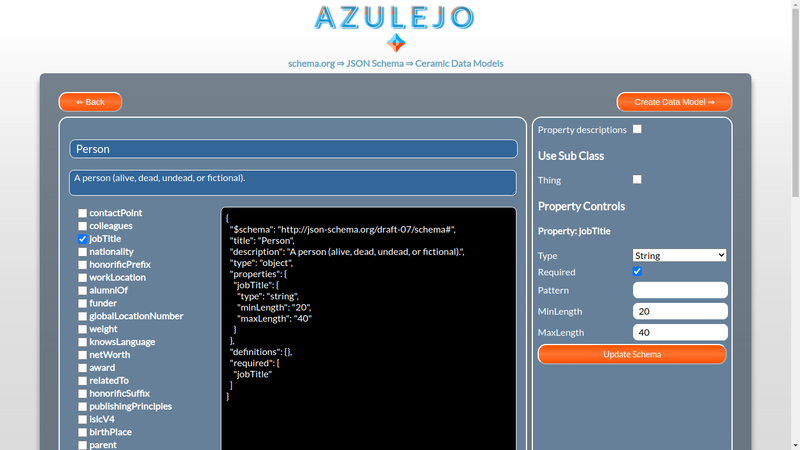Click the person description text box
This screenshot has width=800, height=450.
293,183
